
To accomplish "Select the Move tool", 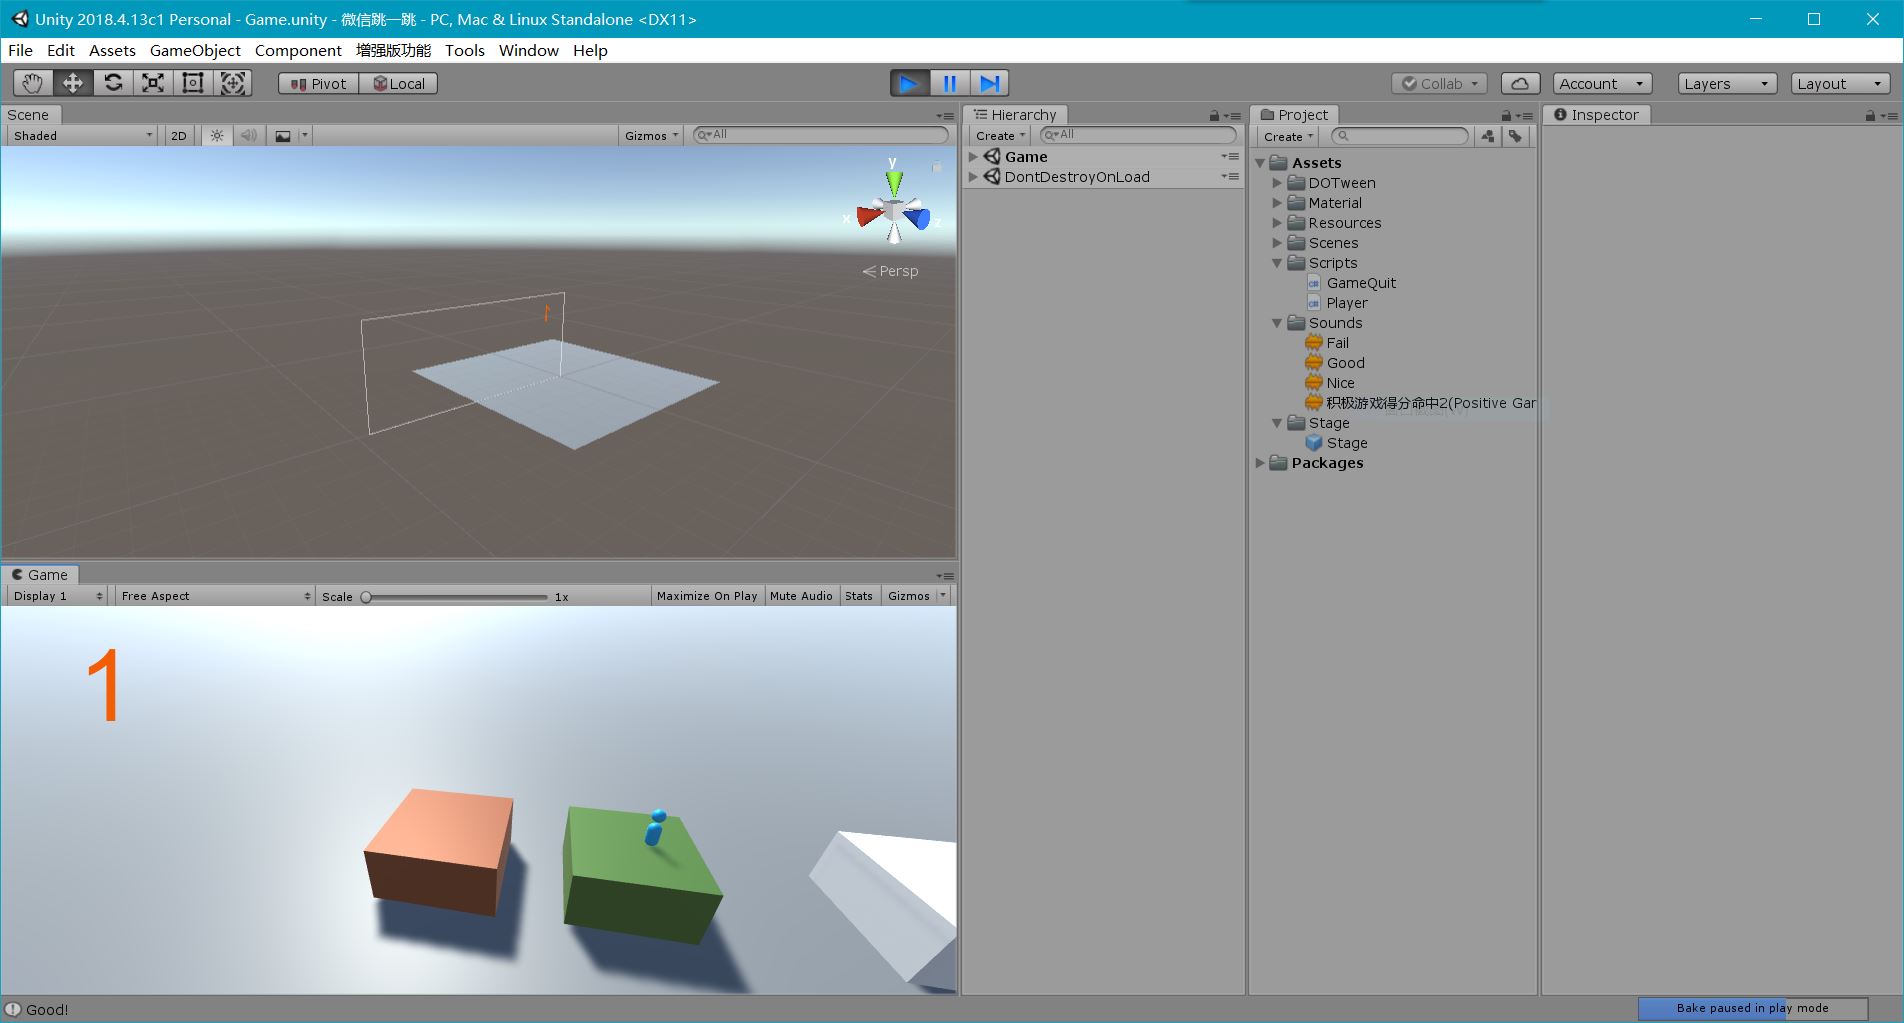I will point(73,83).
